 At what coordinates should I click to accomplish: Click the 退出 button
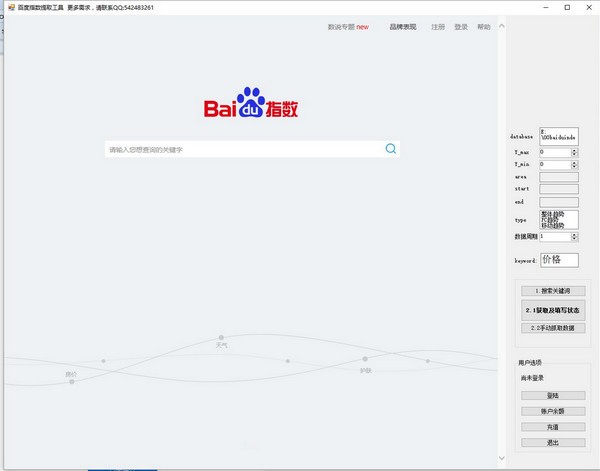[553, 443]
